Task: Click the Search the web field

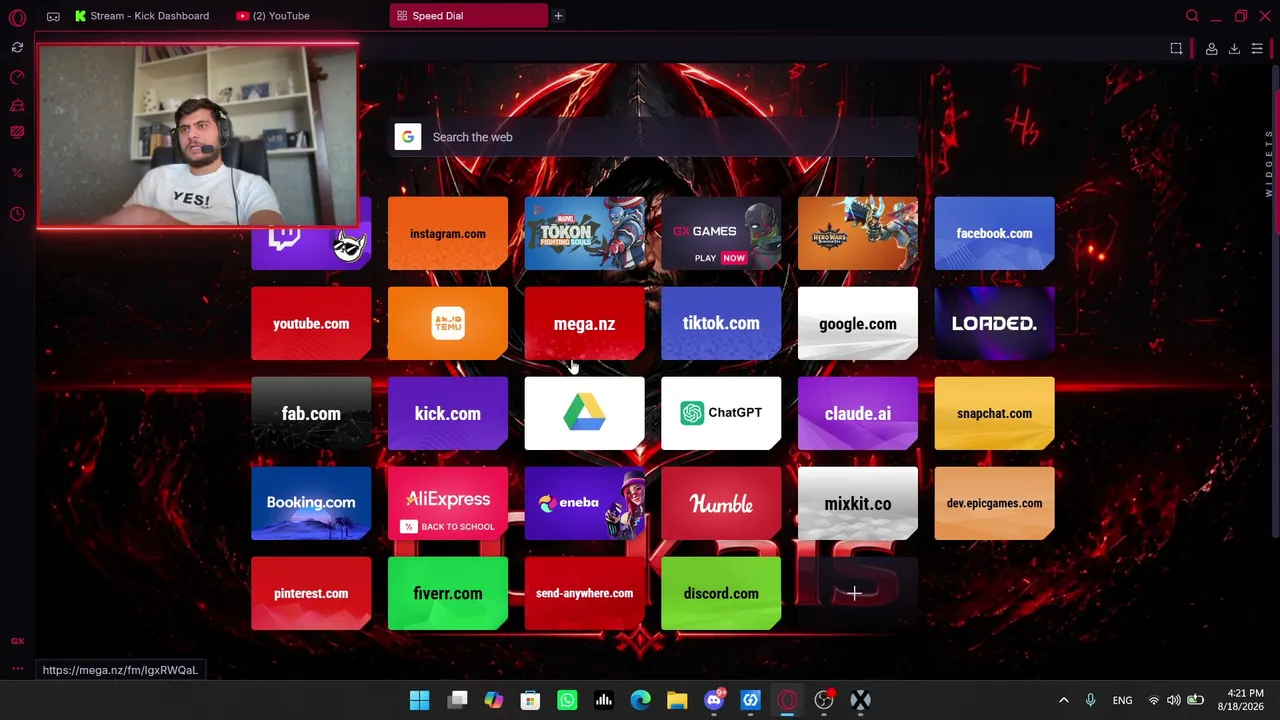Action: 655,137
